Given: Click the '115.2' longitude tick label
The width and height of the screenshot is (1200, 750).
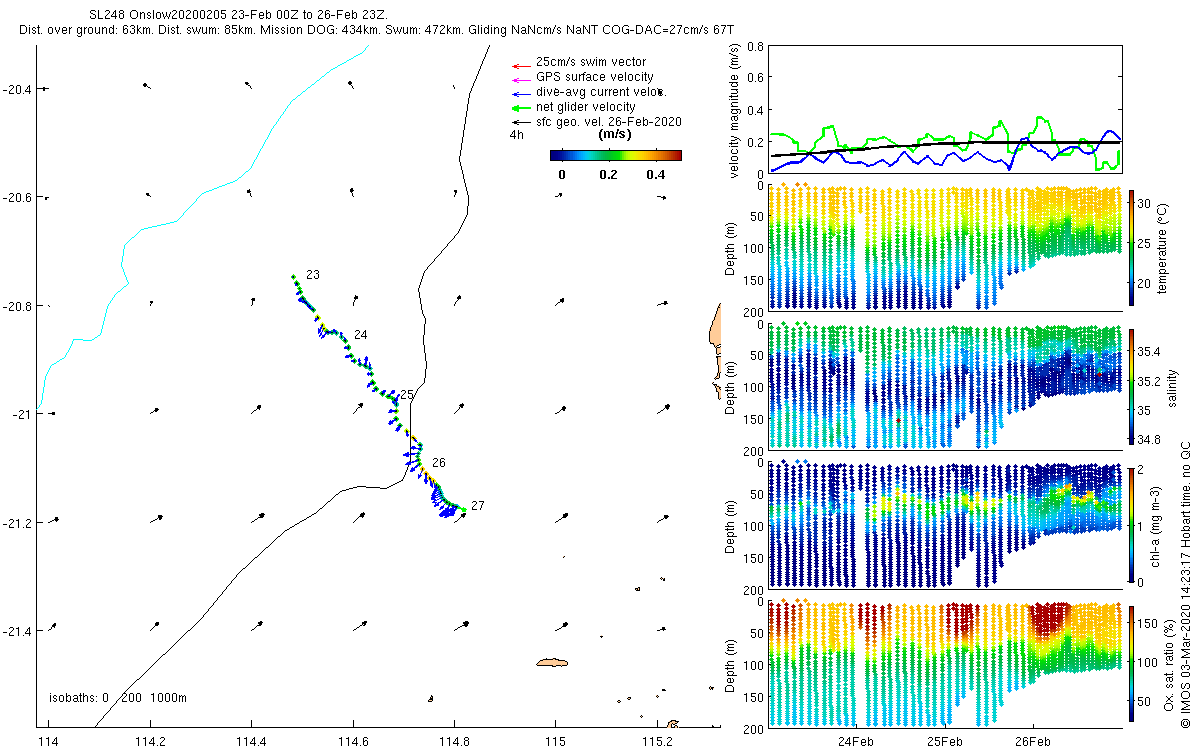Looking at the screenshot, I should click(x=656, y=742).
